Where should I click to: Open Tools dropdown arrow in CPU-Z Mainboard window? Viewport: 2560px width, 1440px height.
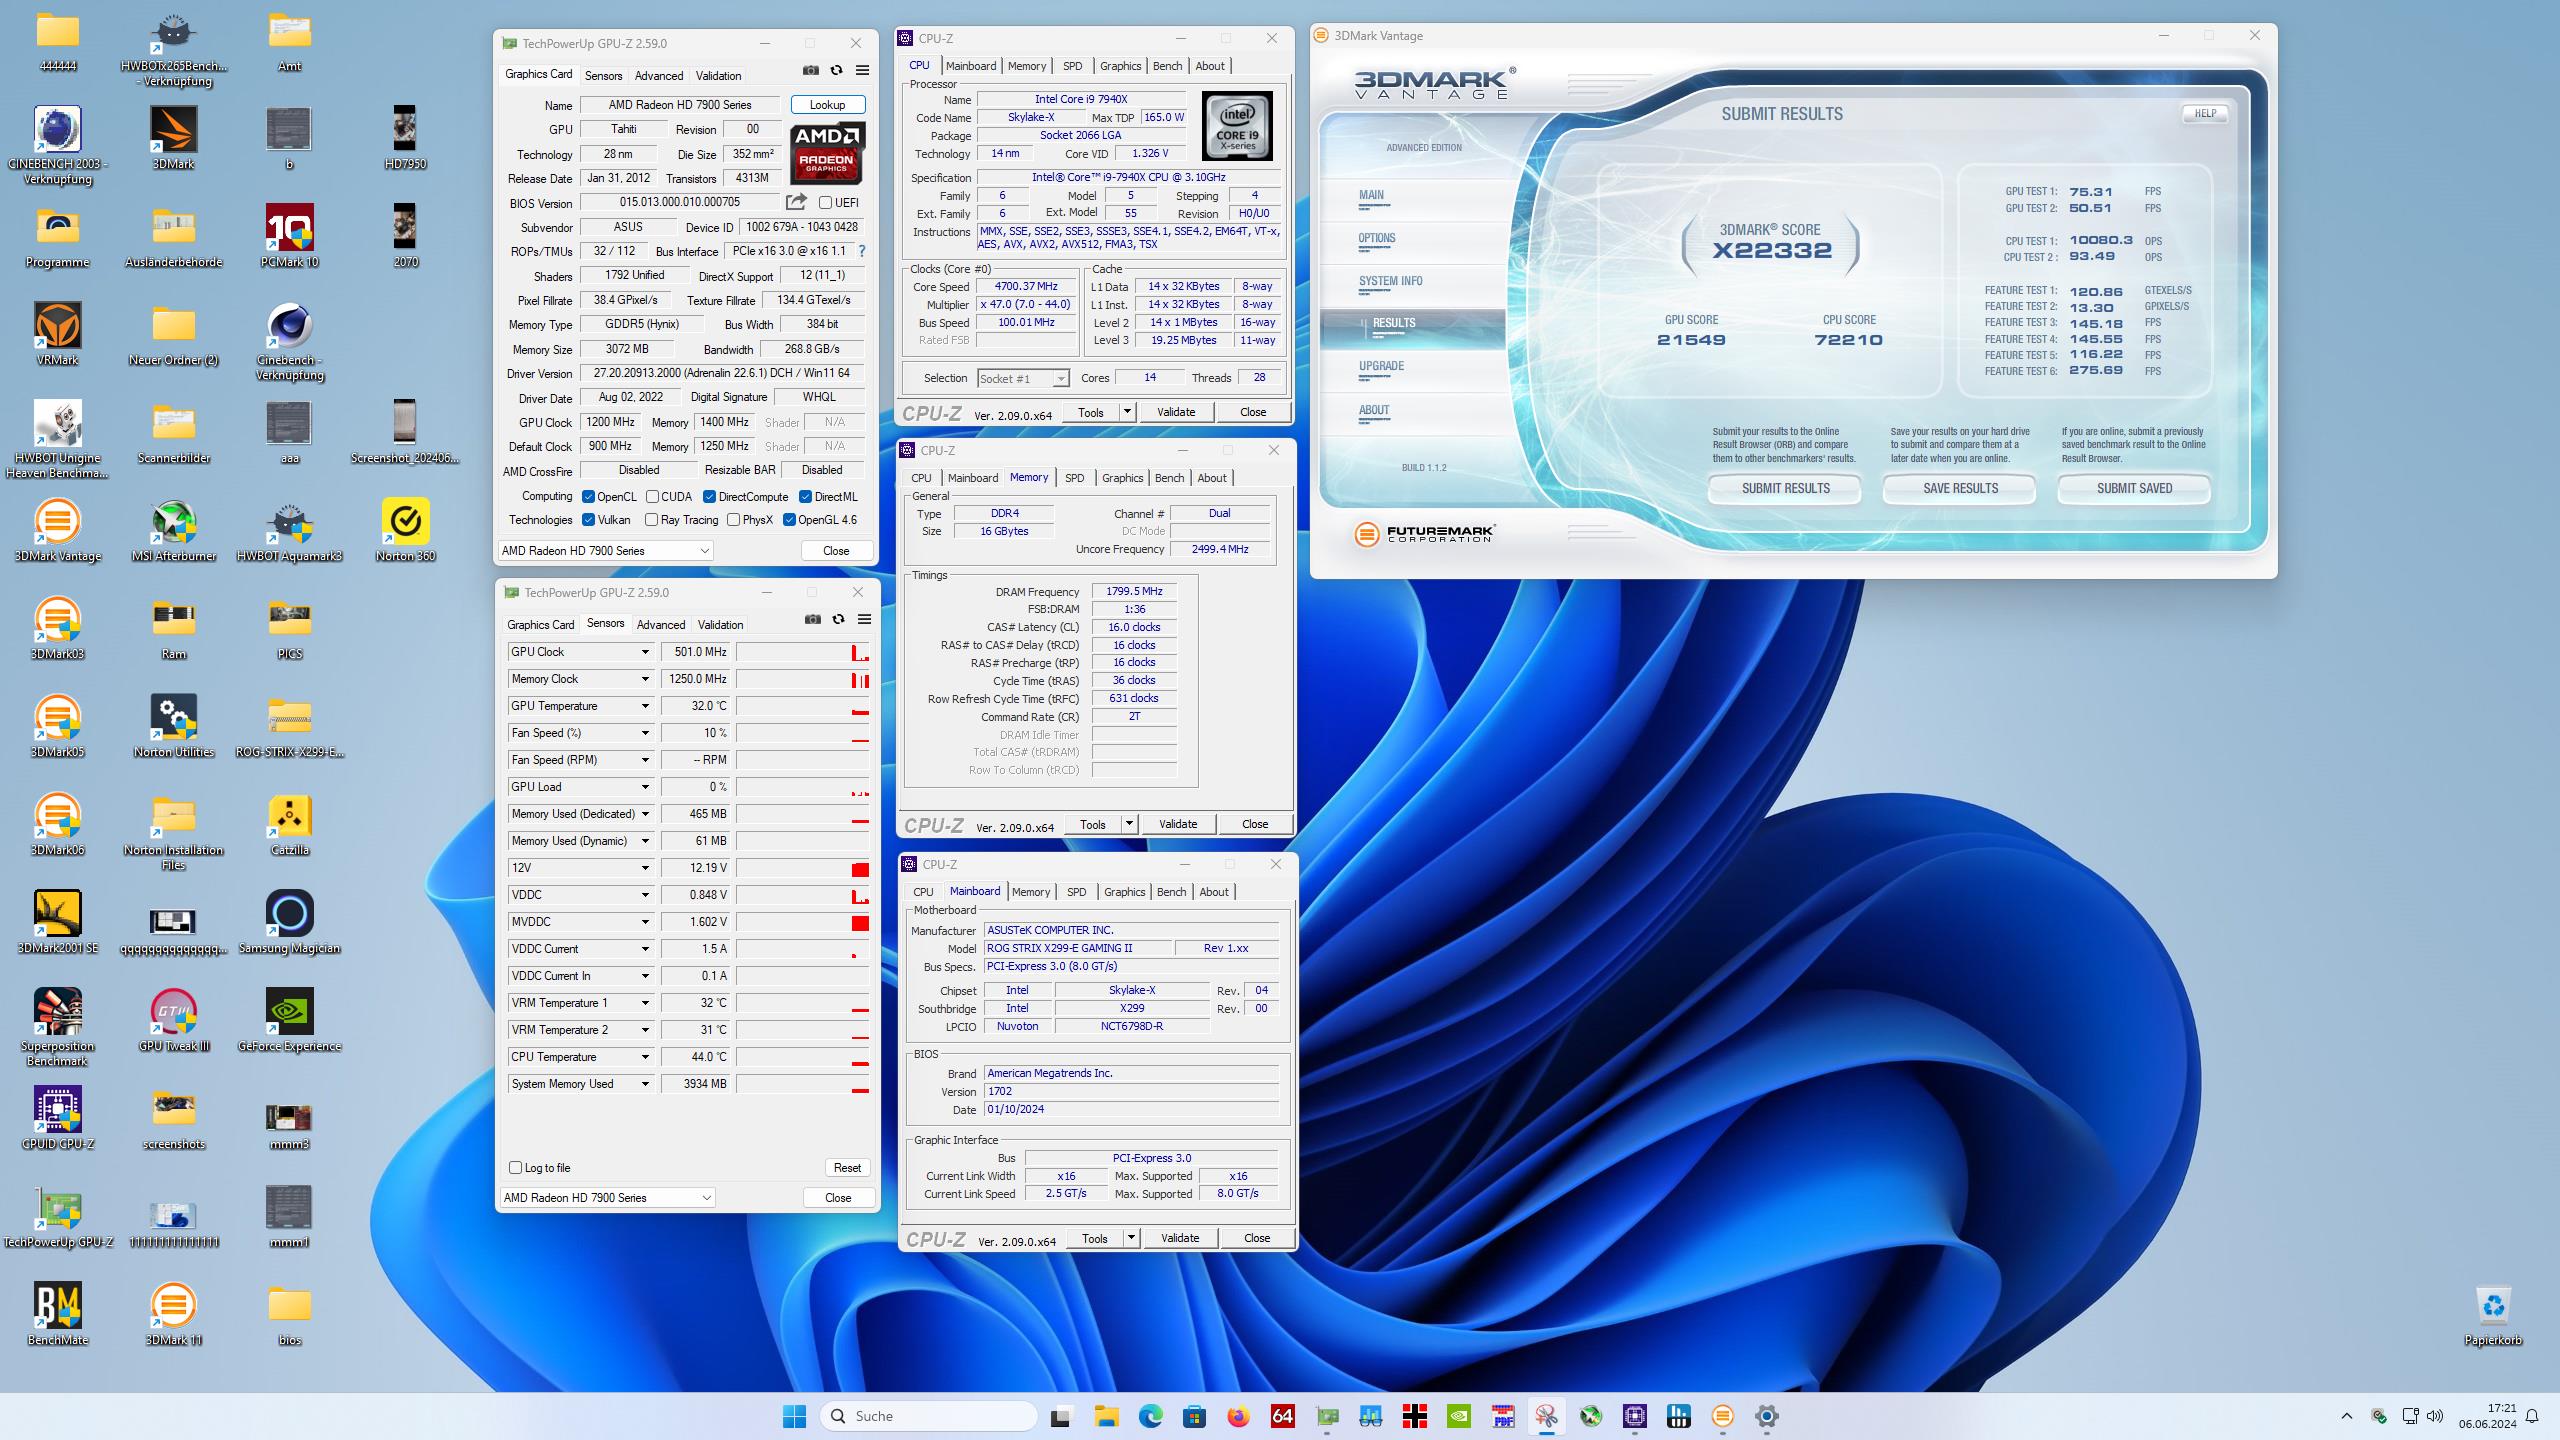(1131, 1238)
